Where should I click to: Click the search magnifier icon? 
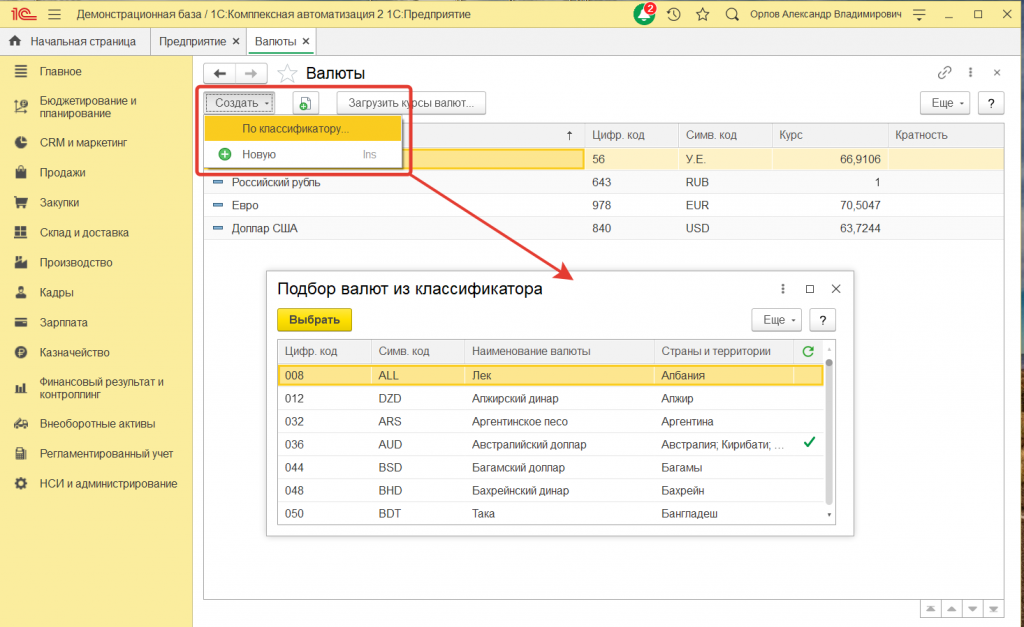tap(732, 15)
